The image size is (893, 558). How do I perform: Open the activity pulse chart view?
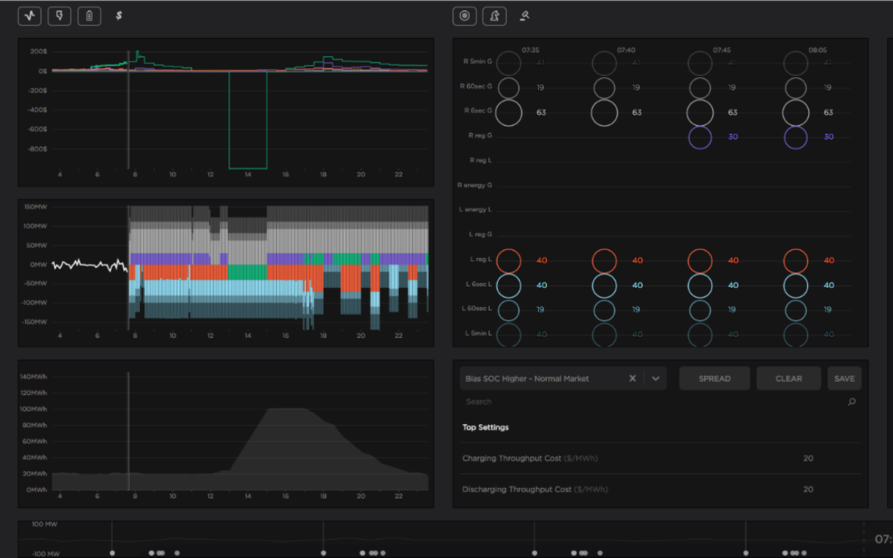tap(30, 16)
